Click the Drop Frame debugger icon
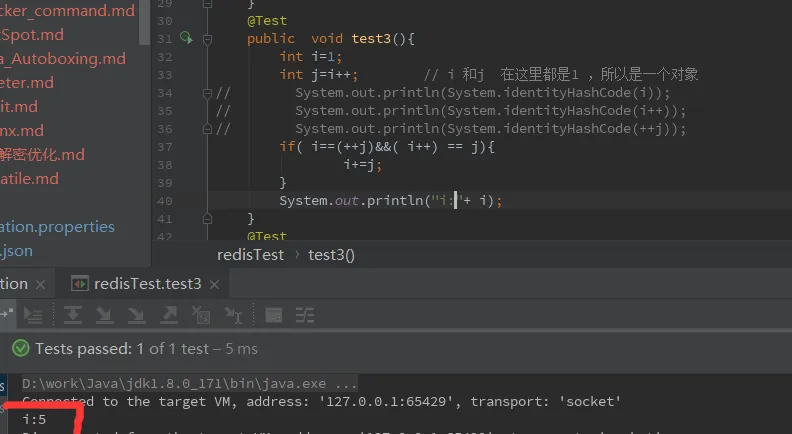This screenshot has height=434, width=792. (x=201, y=315)
